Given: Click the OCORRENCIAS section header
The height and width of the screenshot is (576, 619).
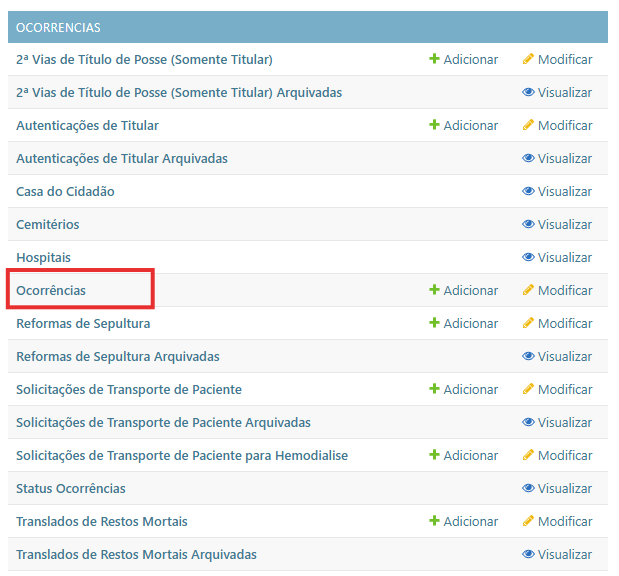Looking at the screenshot, I should [58, 27].
